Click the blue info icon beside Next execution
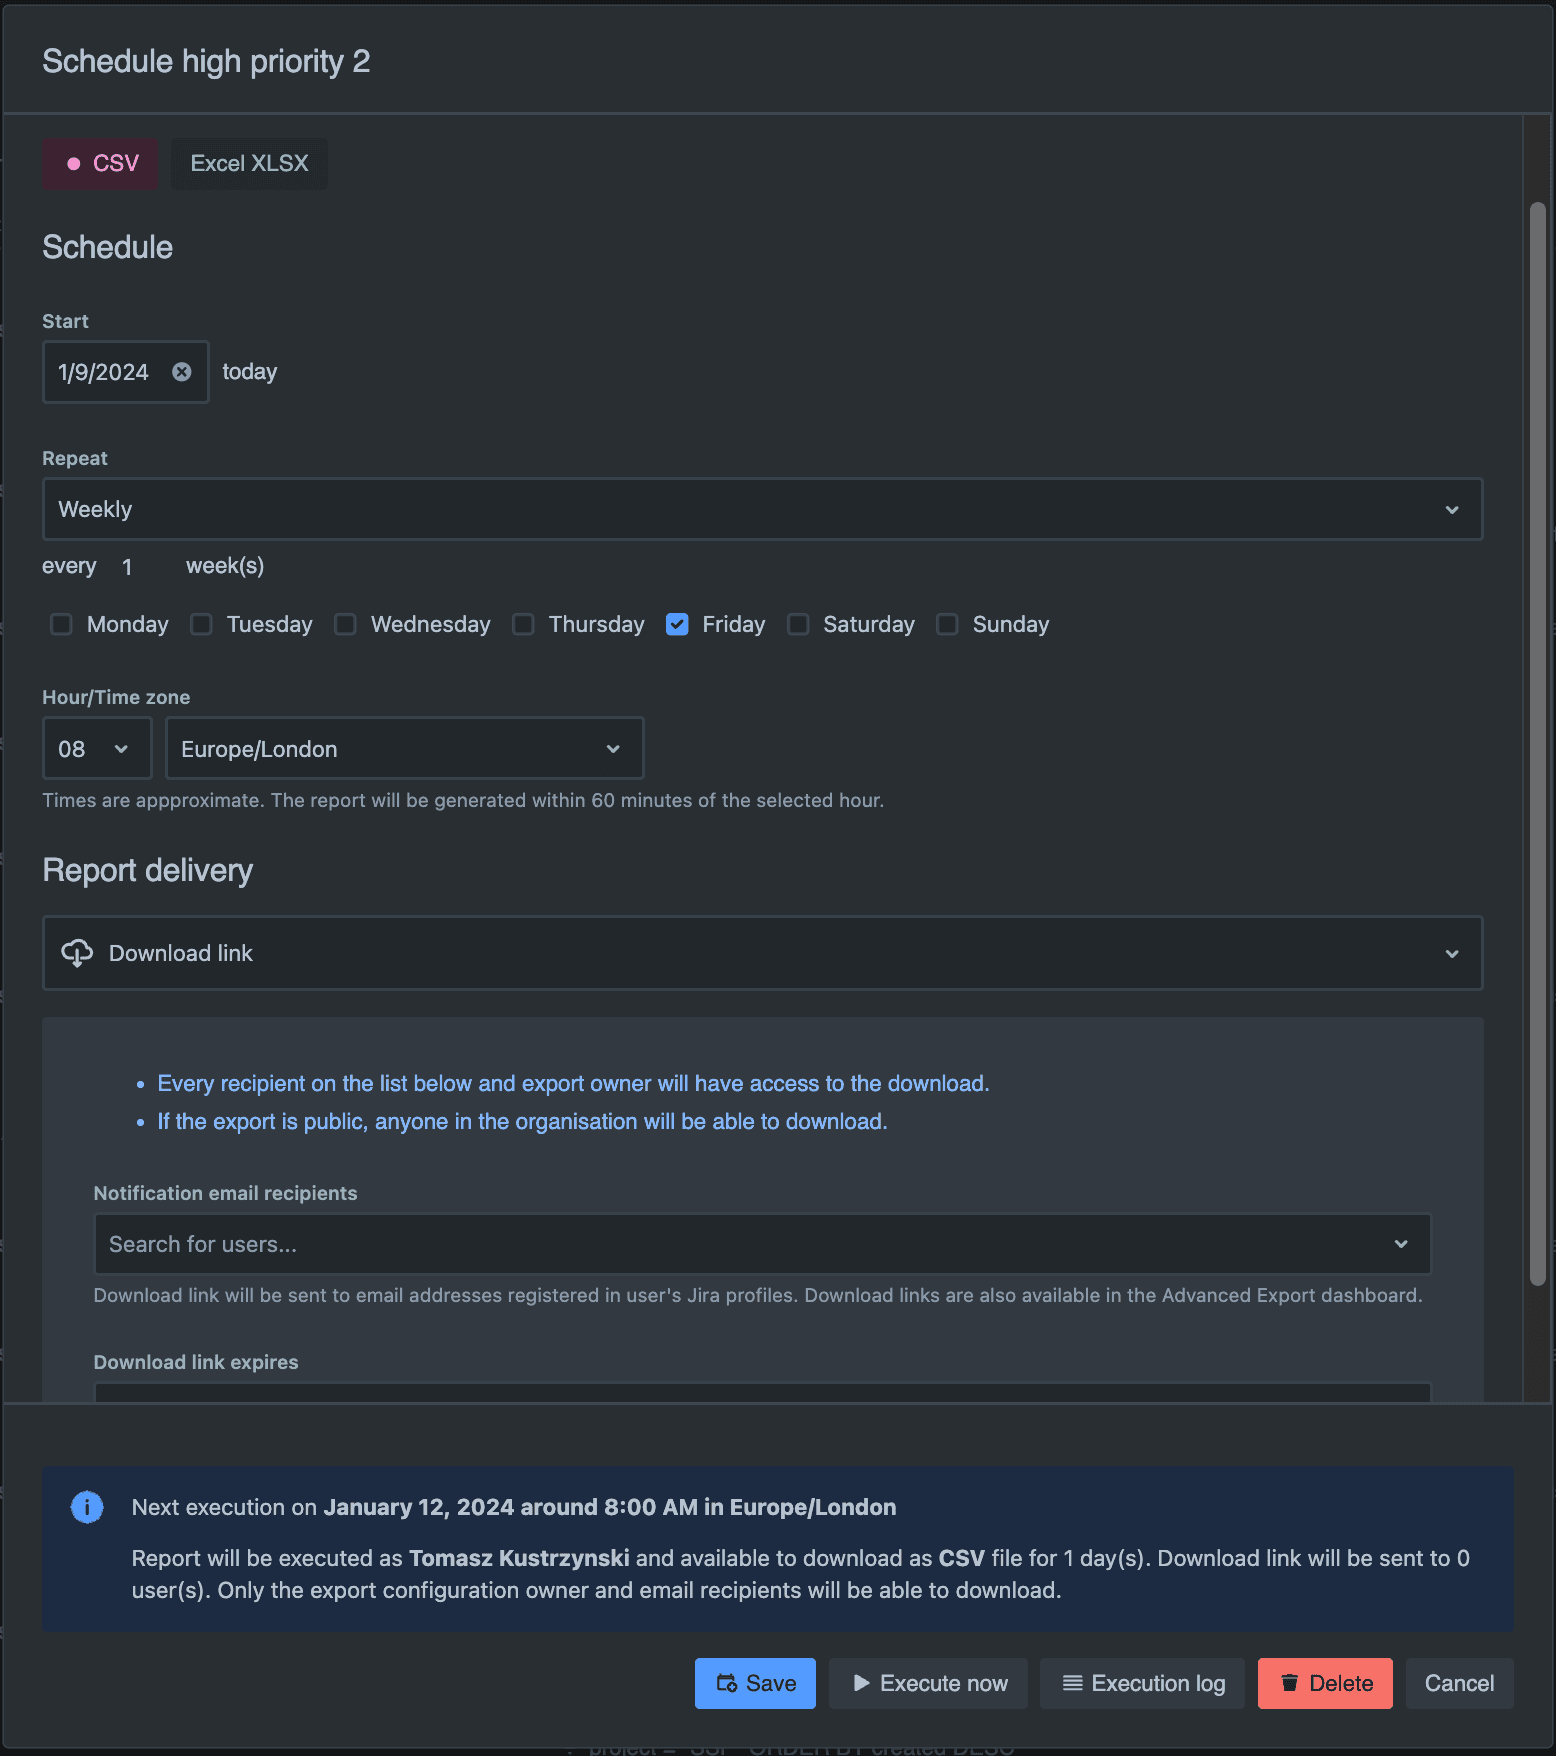Image resolution: width=1556 pixels, height=1756 pixels. [87, 1507]
